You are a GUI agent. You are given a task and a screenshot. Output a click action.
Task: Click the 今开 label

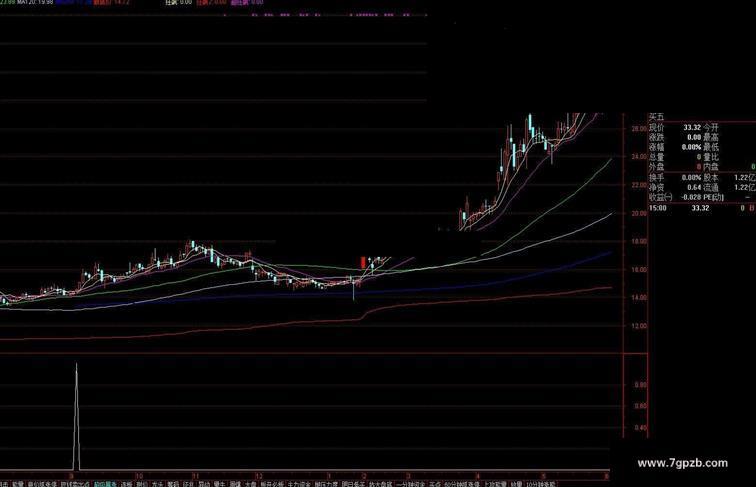pyautogui.click(x=711, y=127)
